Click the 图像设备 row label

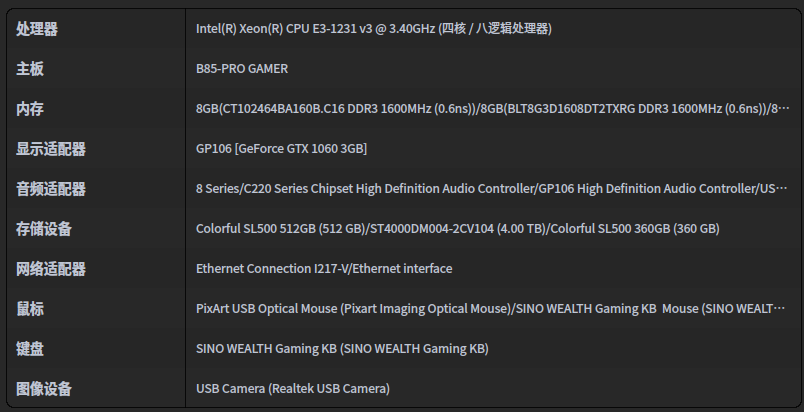(44, 389)
